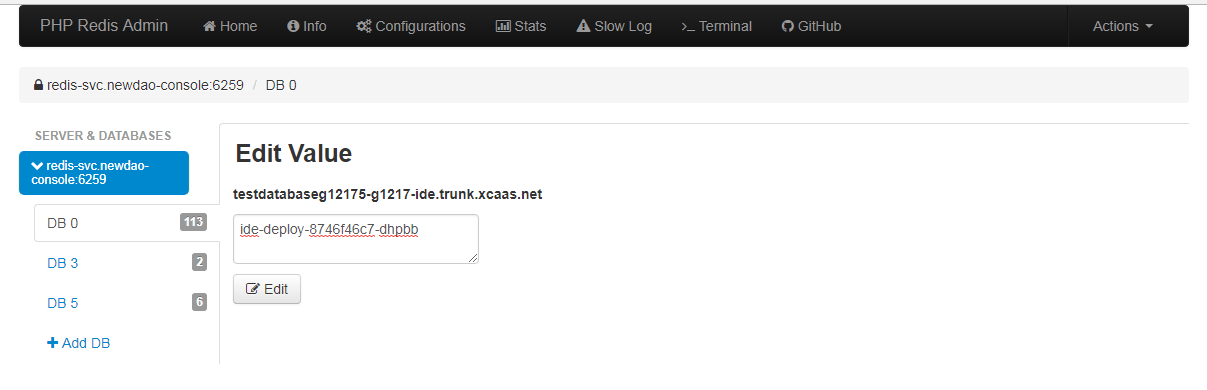
Task: Click the Terminal prompt icon
Action: (688, 27)
